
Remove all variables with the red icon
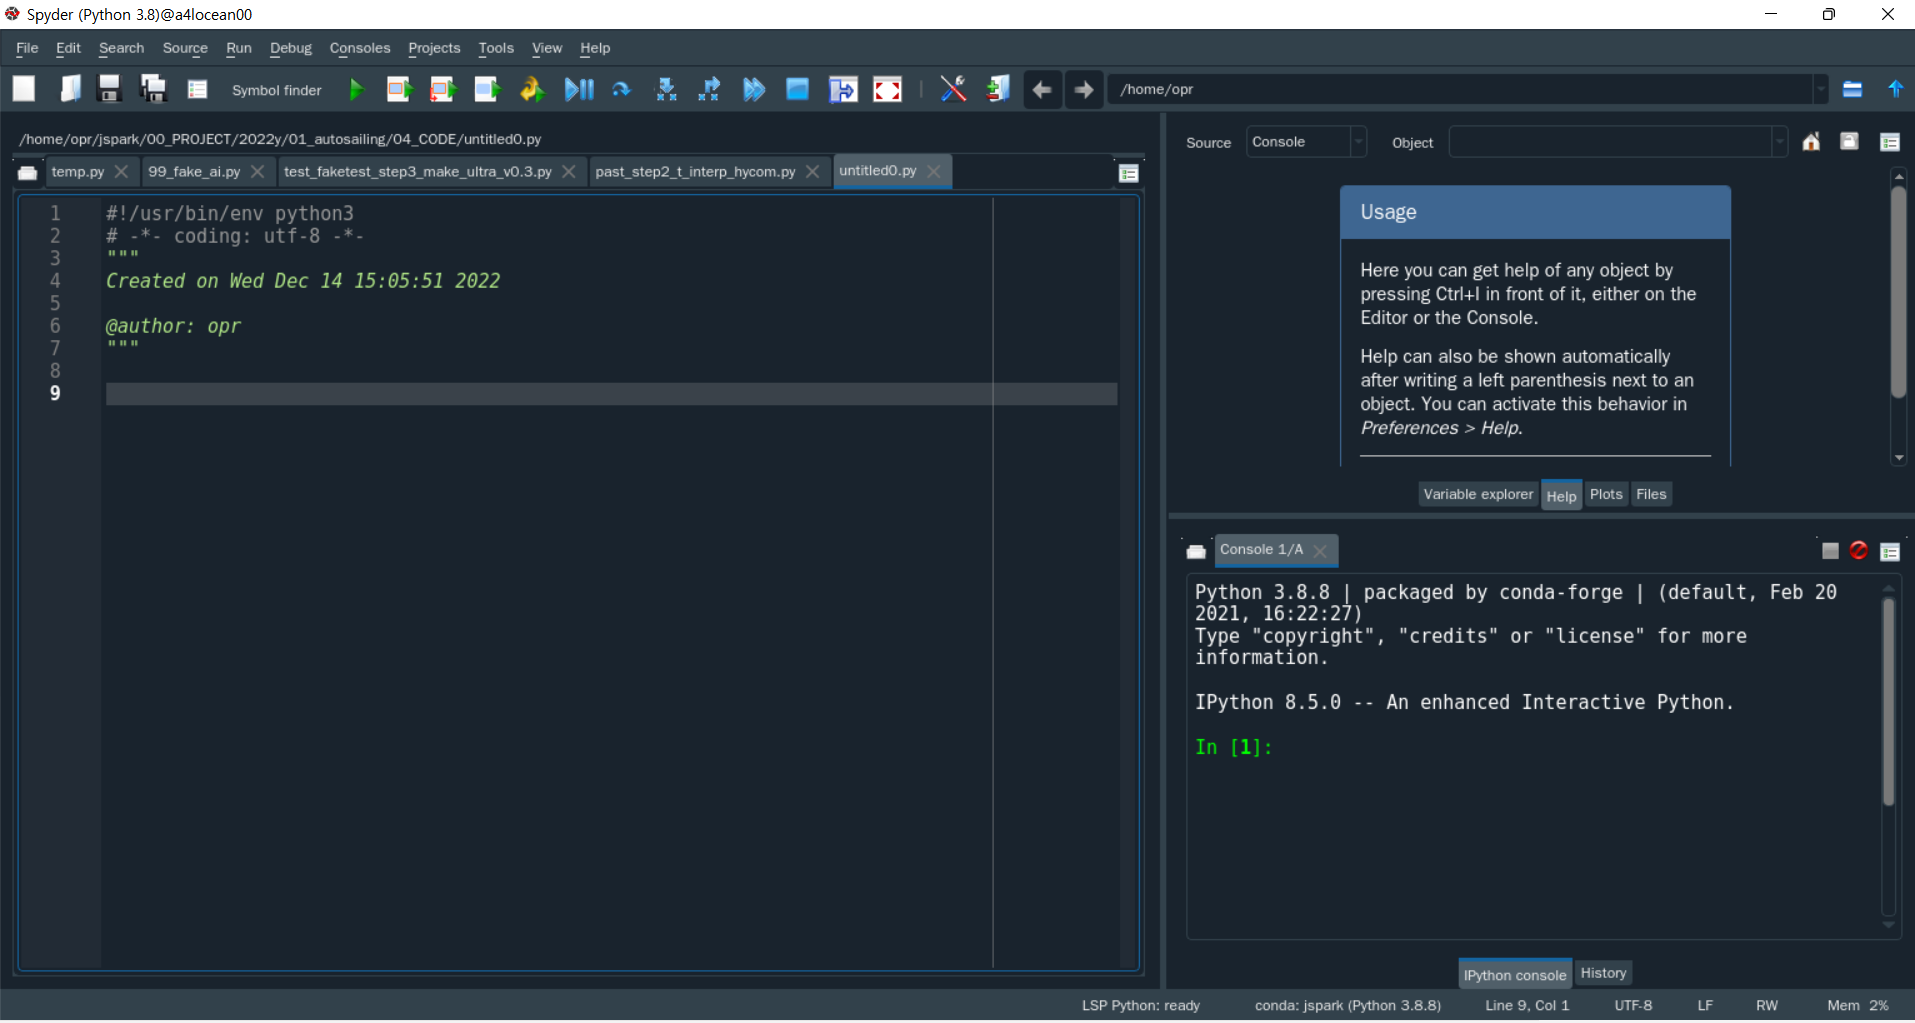tap(1859, 550)
